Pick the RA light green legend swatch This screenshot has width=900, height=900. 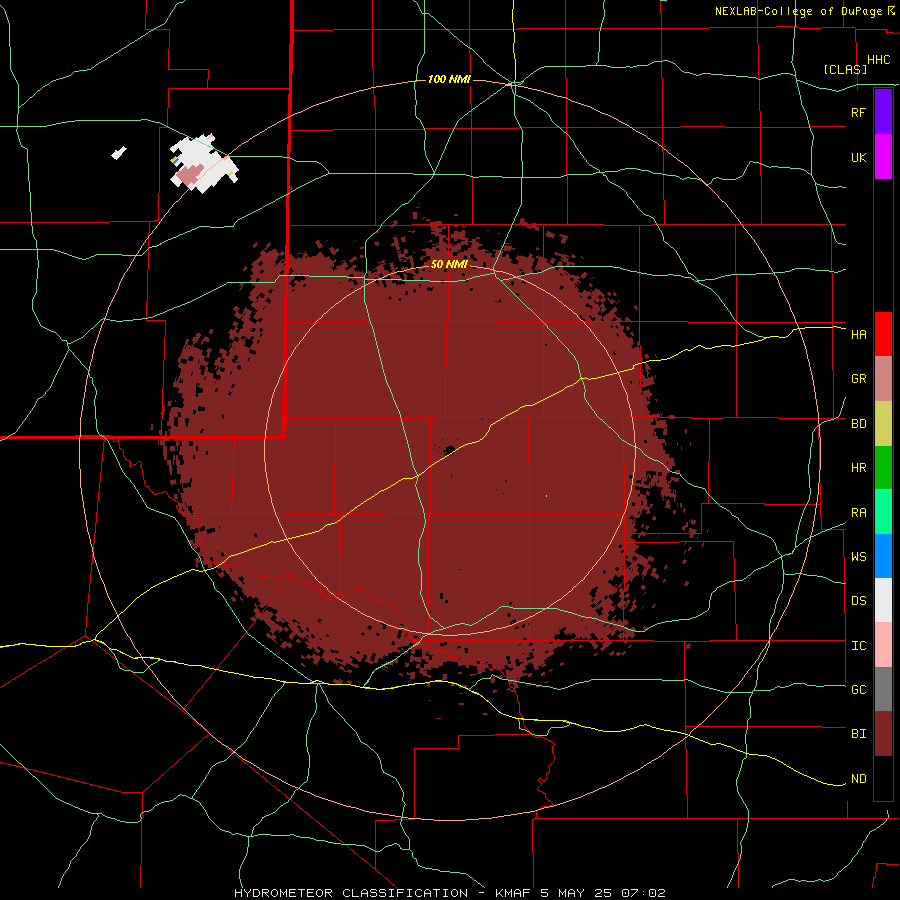(883, 512)
